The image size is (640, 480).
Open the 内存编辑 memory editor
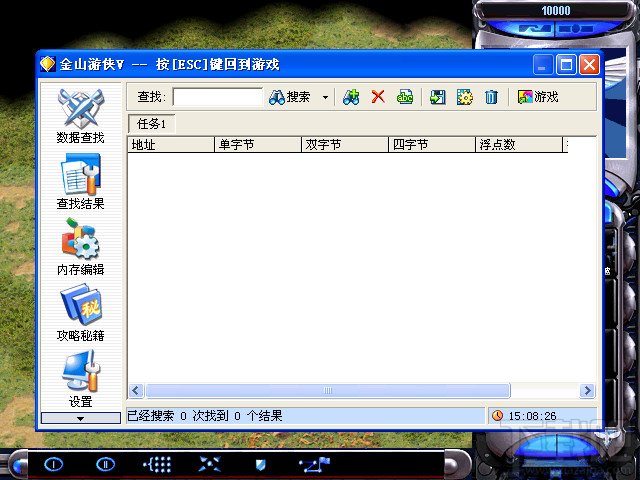tap(80, 247)
